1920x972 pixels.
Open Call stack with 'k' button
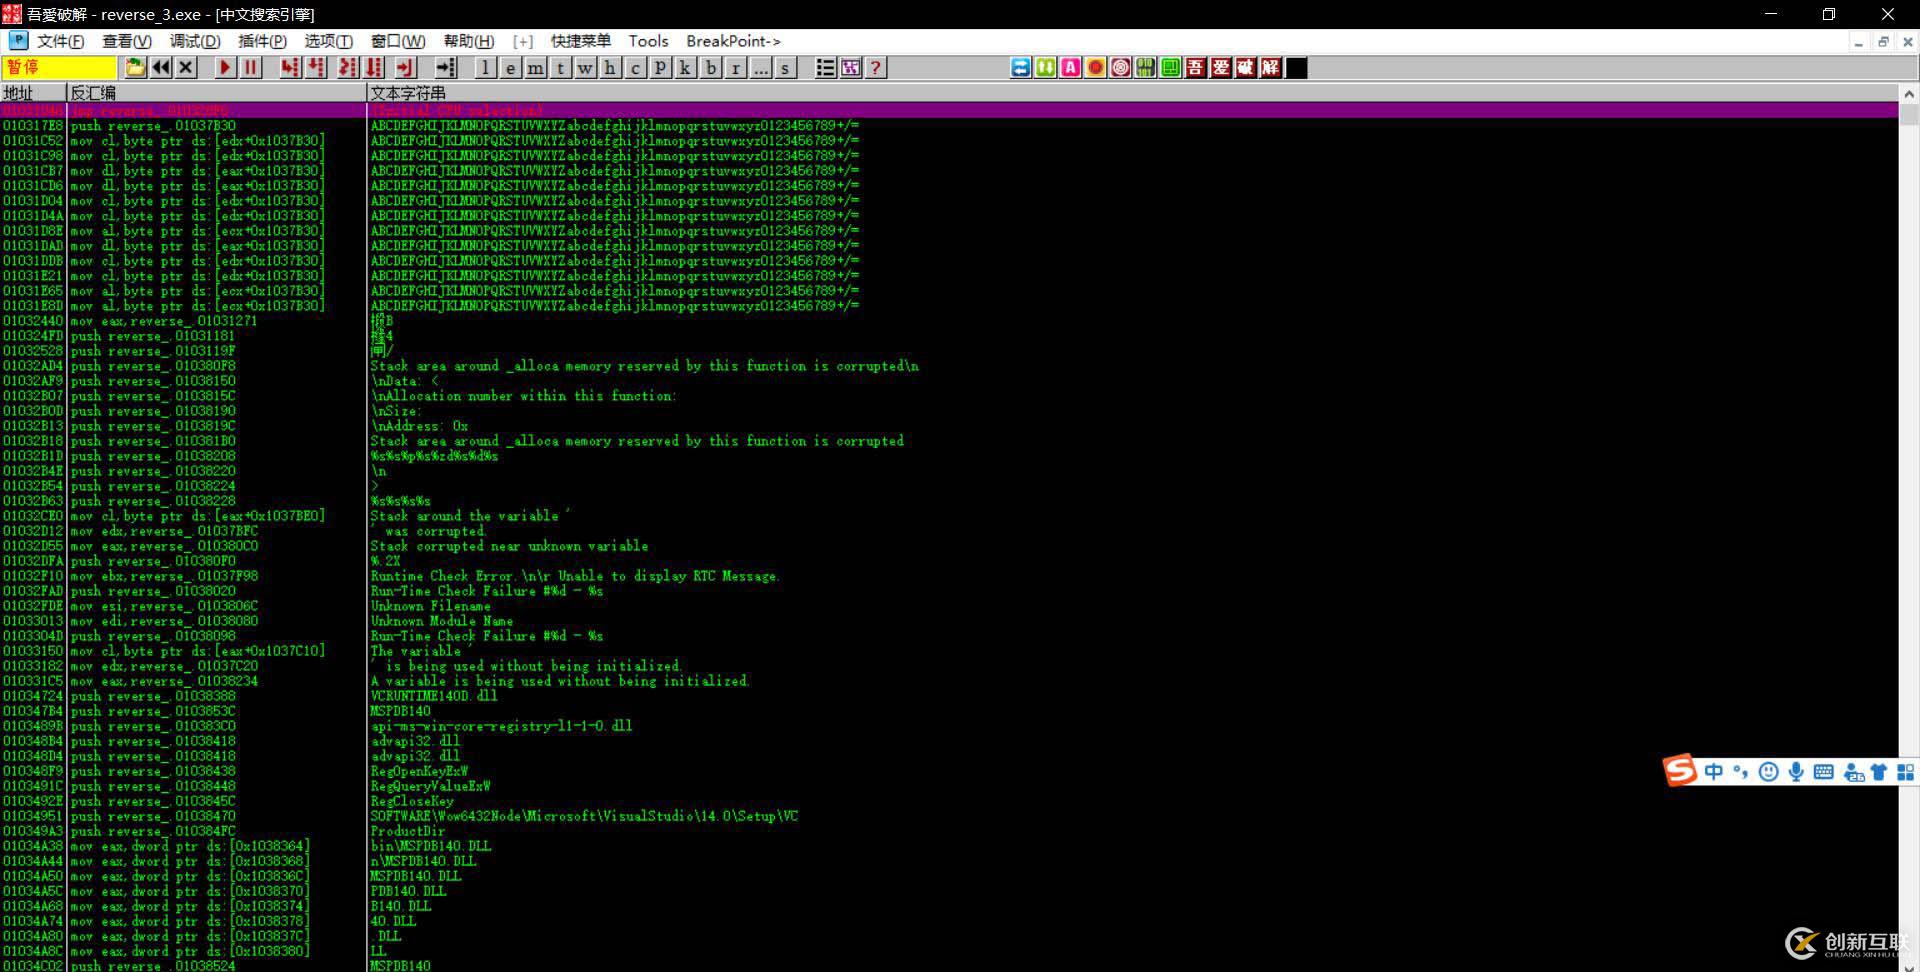[685, 67]
